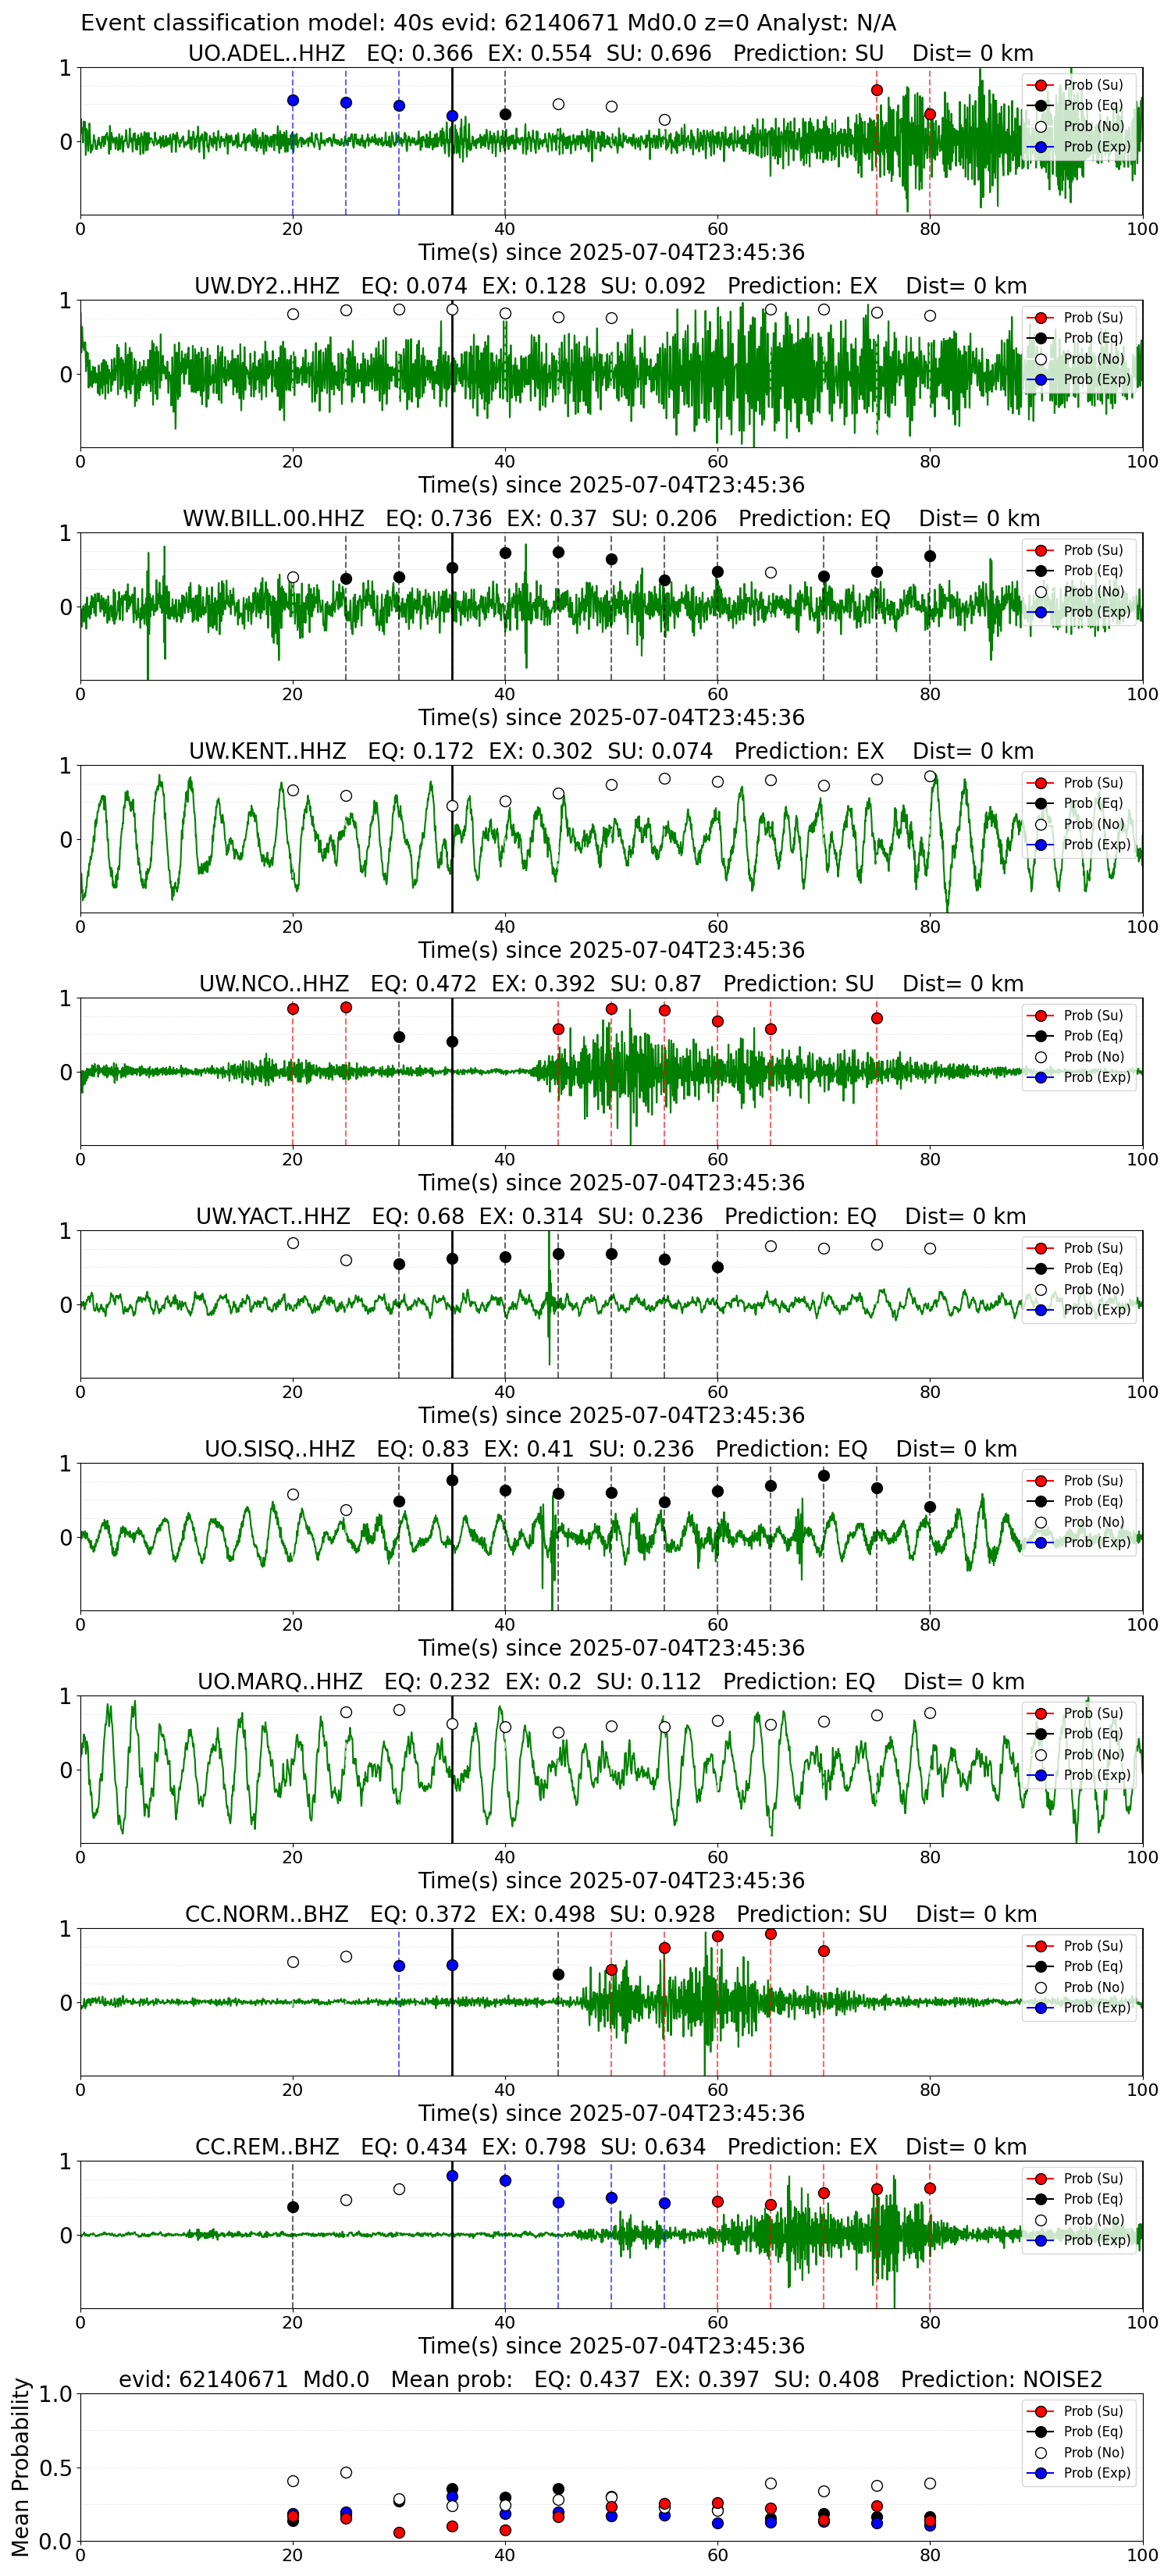
Task: Select the CC.NORM..BHZ subplot title
Action: (610, 1913)
